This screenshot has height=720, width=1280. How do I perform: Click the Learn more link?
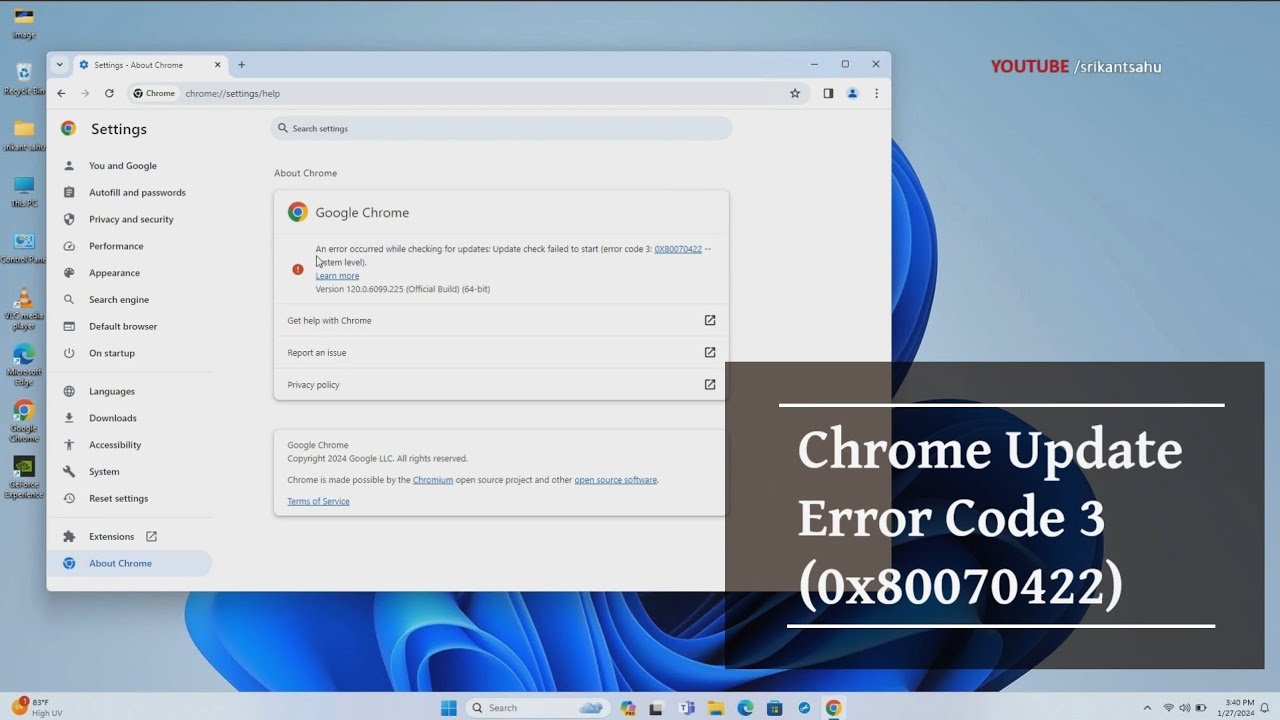click(337, 276)
